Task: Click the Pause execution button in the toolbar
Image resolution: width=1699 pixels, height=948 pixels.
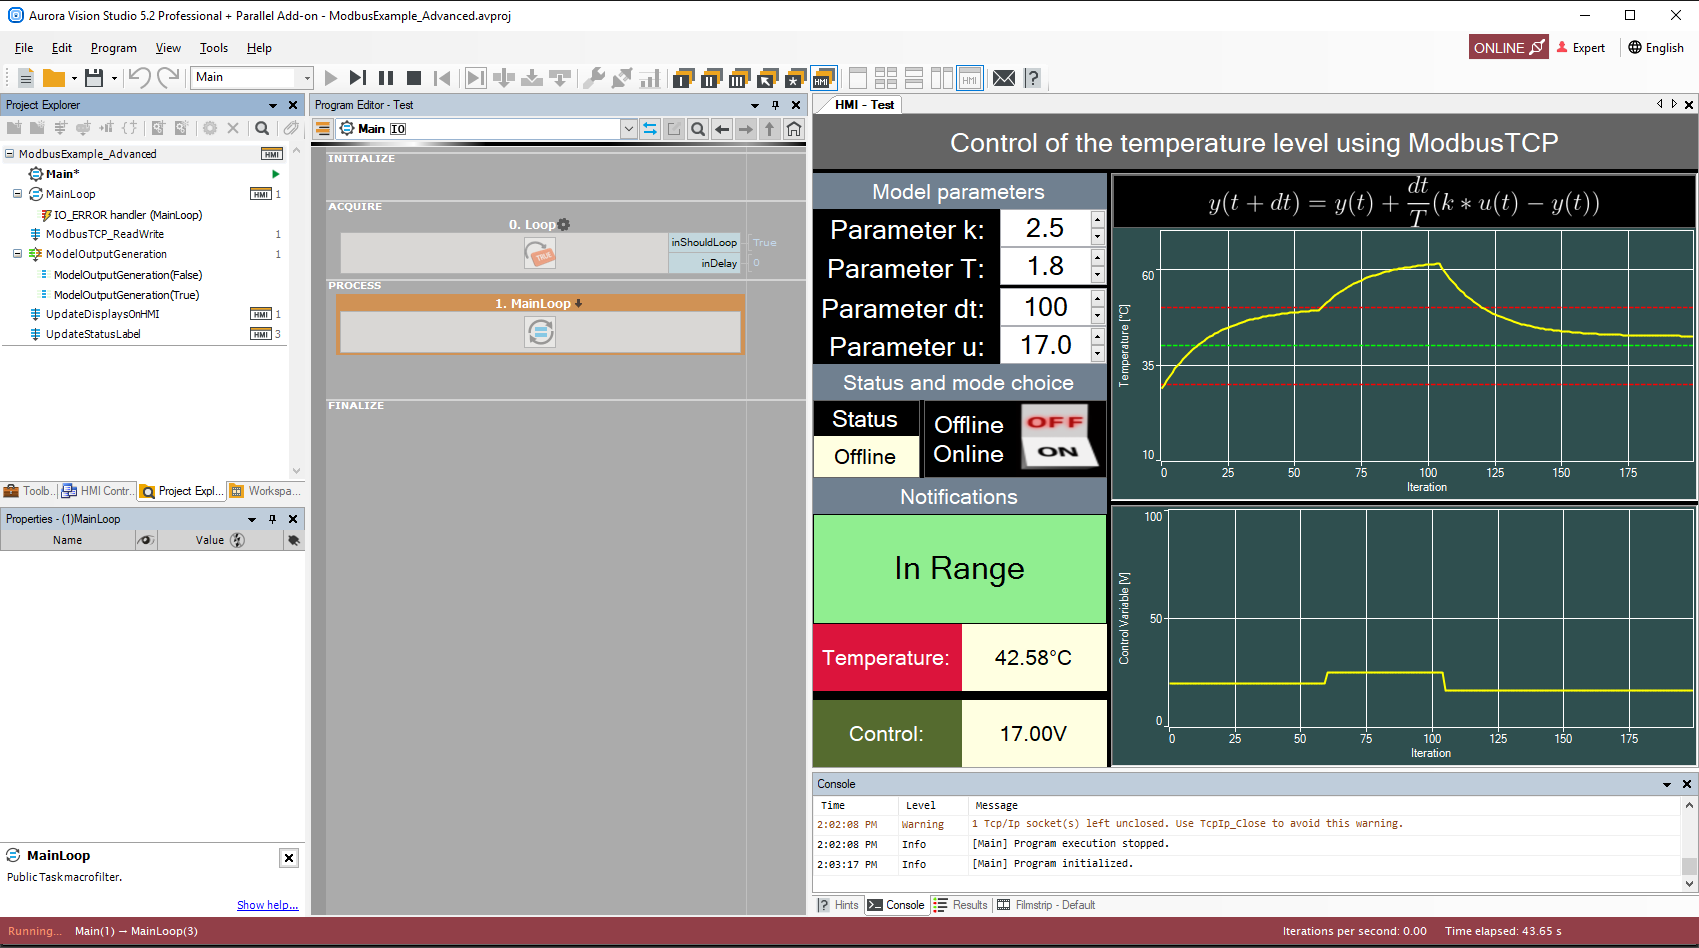Action: coord(386,78)
